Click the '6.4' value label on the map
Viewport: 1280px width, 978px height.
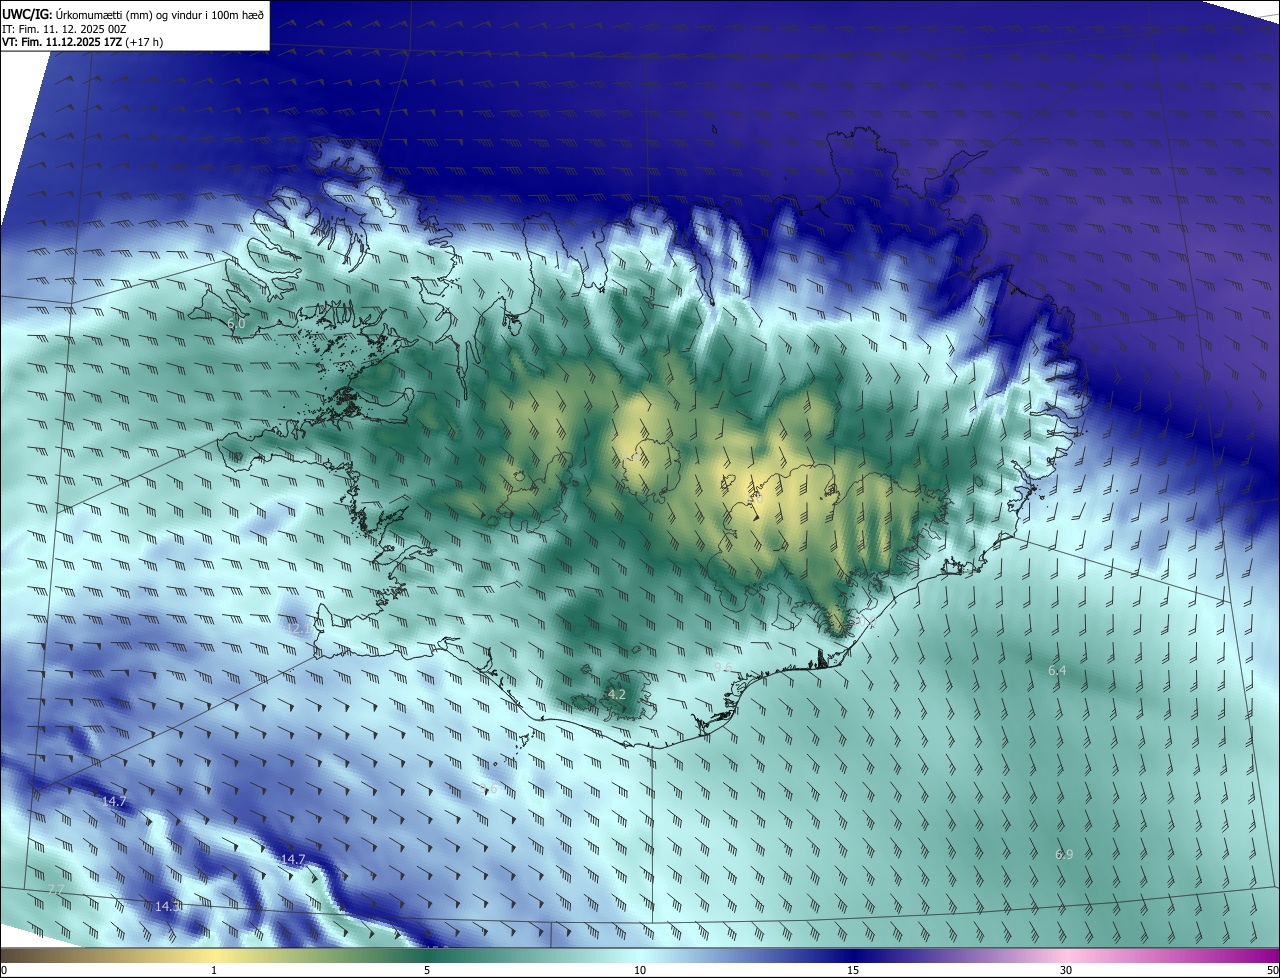tap(1057, 670)
